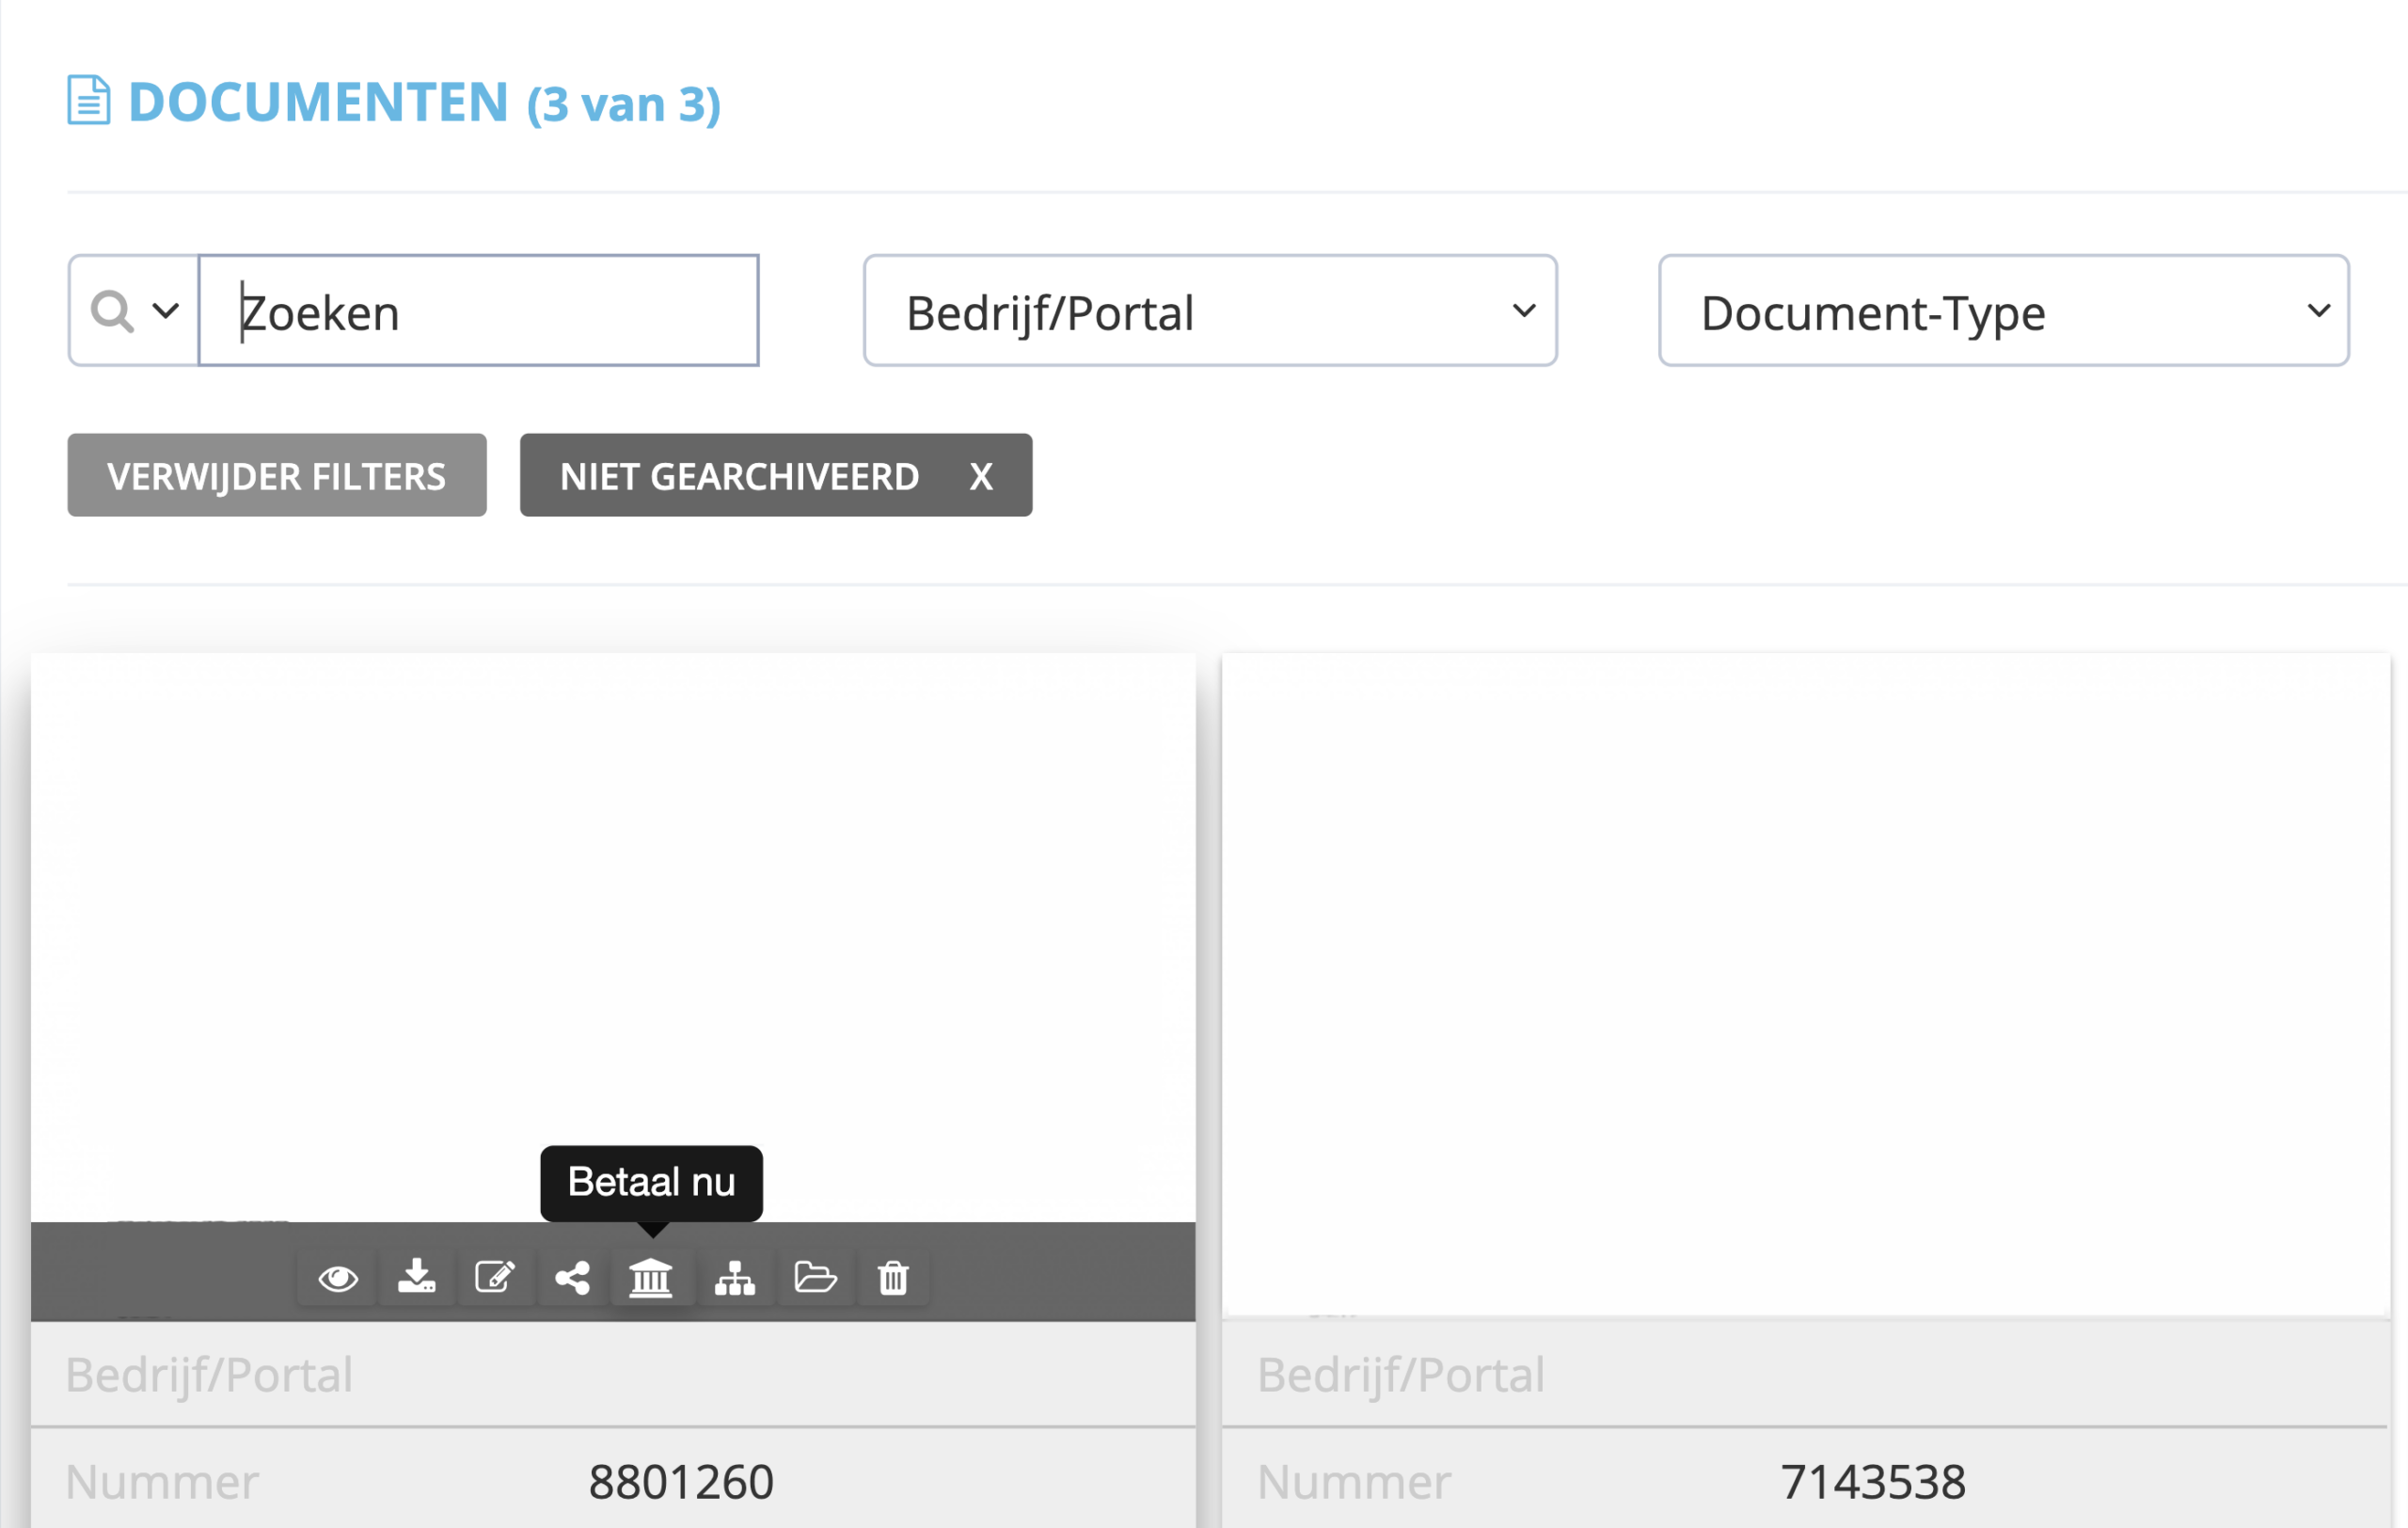
Task: Download document 8801260 via the download icon
Action: click(x=416, y=1278)
